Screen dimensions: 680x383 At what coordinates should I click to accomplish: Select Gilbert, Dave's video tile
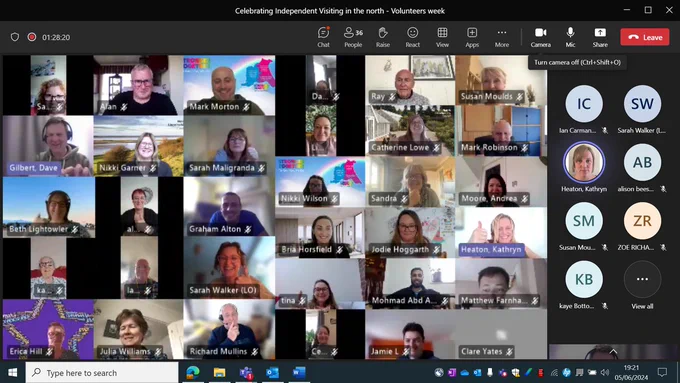[48, 146]
